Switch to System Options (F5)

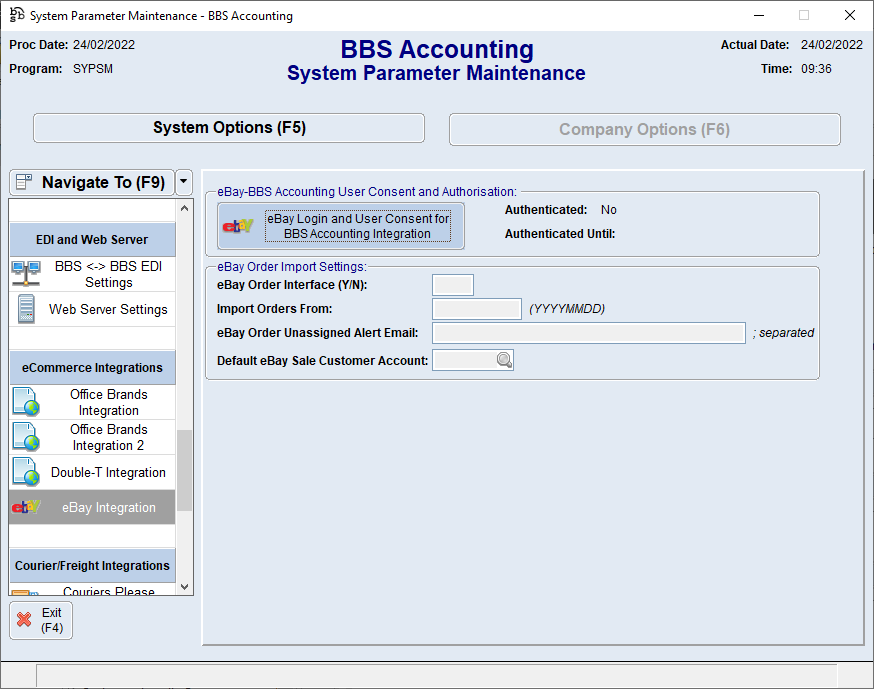point(229,128)
